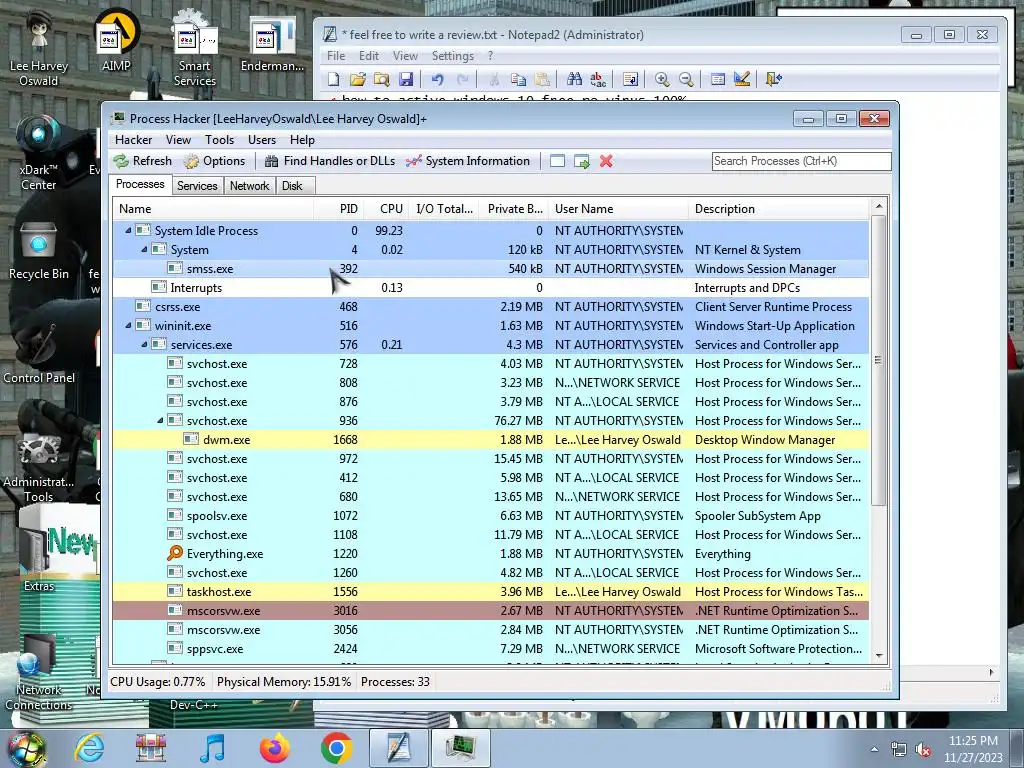Open Firefox from the taskbar
Viewport: 1024px width, 768px height.
274,747
